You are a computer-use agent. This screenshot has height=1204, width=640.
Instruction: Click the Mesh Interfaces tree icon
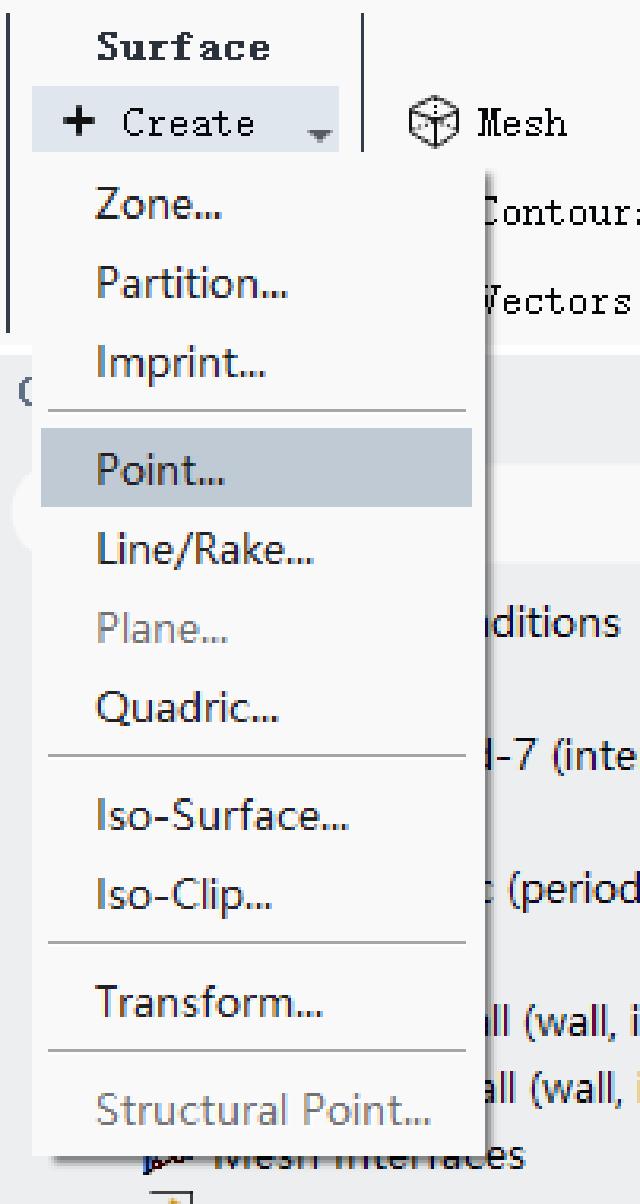click(154, 1163)
